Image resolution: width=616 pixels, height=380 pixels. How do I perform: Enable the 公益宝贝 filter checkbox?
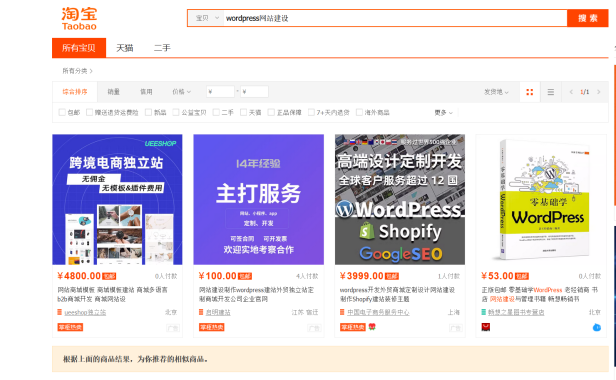point(176,112)
